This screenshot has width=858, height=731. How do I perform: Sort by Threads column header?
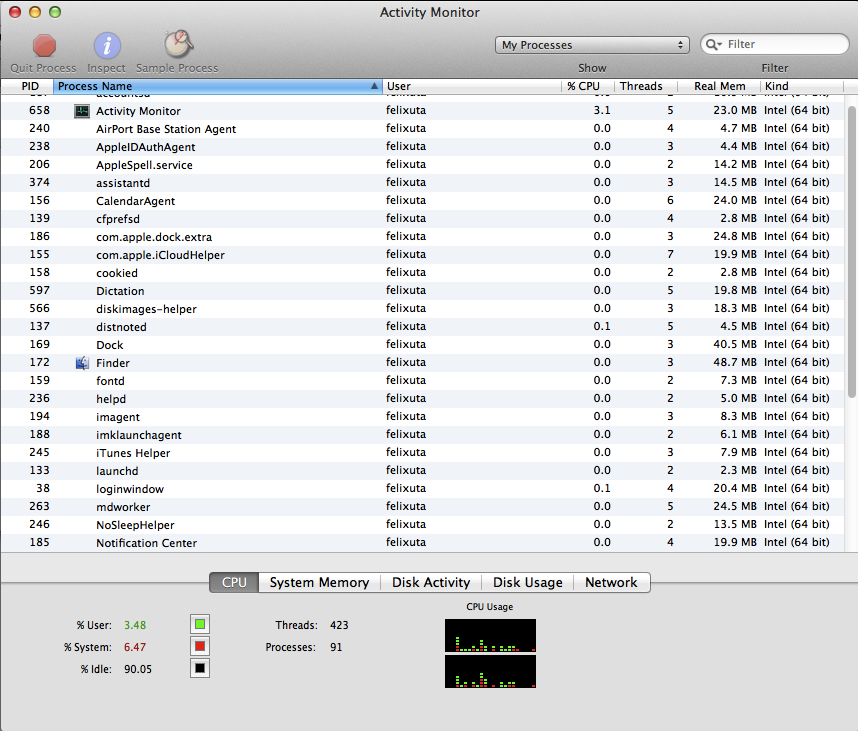(x=646, y=86)
